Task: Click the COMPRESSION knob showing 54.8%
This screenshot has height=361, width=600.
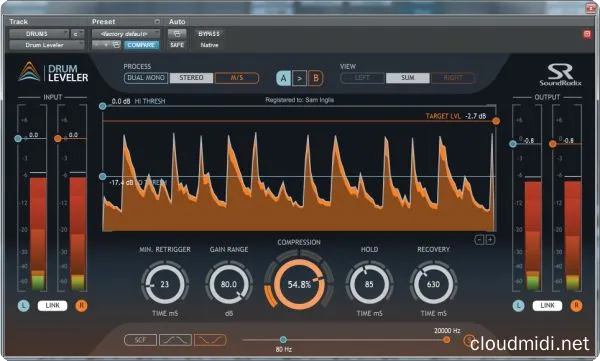Action: point(299,284)
